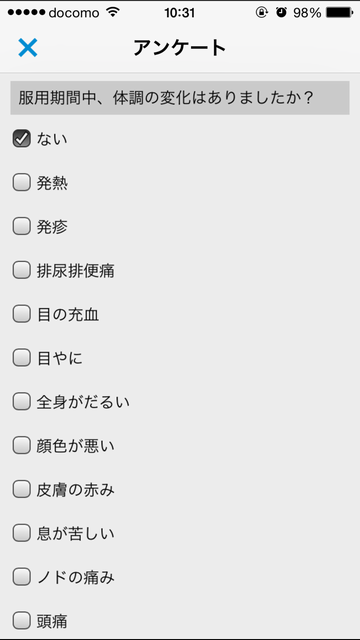Image resolution: width=360 pixels, height=640 pixels.
Task: Check the 発熱 checkbox
Action: click(x=22, y=182)
